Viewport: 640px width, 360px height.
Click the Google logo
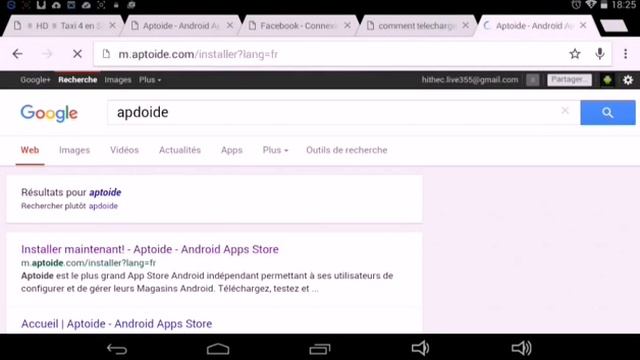pyautogui.click(x=49, y=113)
